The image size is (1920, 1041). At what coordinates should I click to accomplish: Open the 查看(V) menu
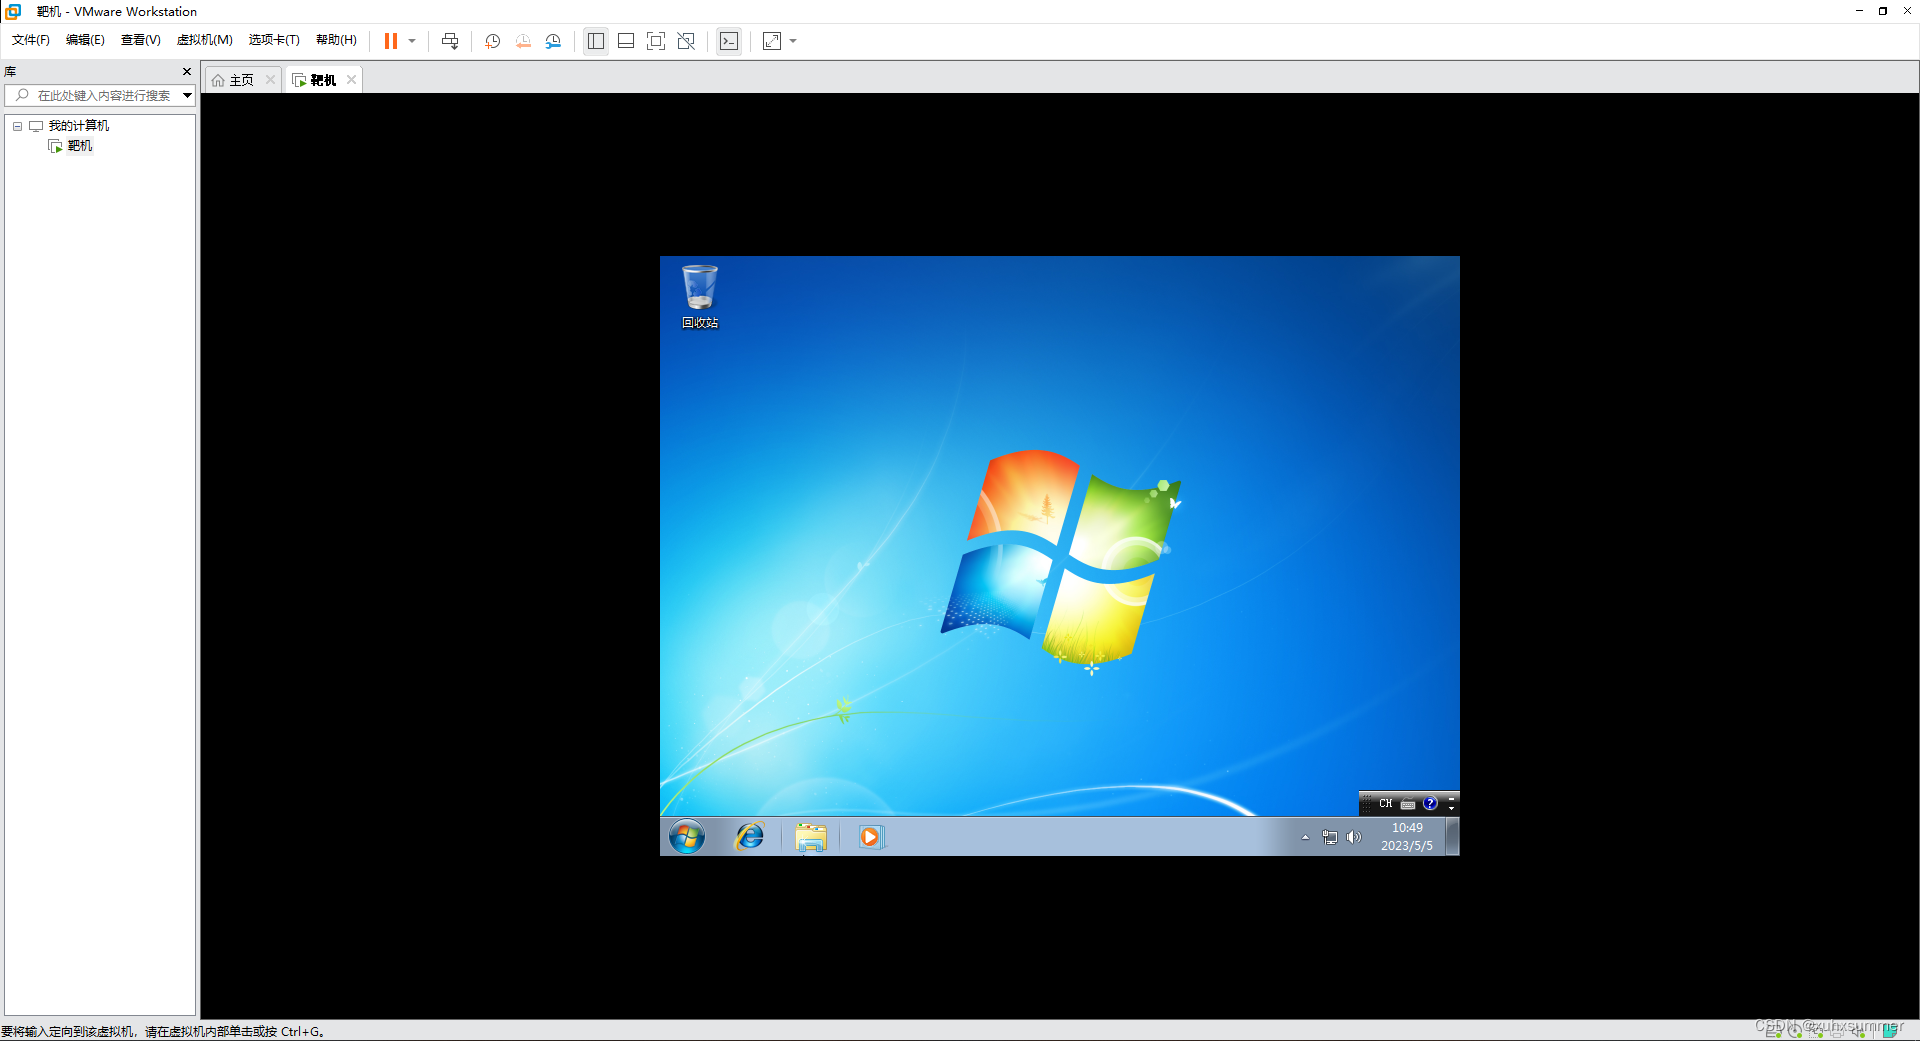pos(140,40)
